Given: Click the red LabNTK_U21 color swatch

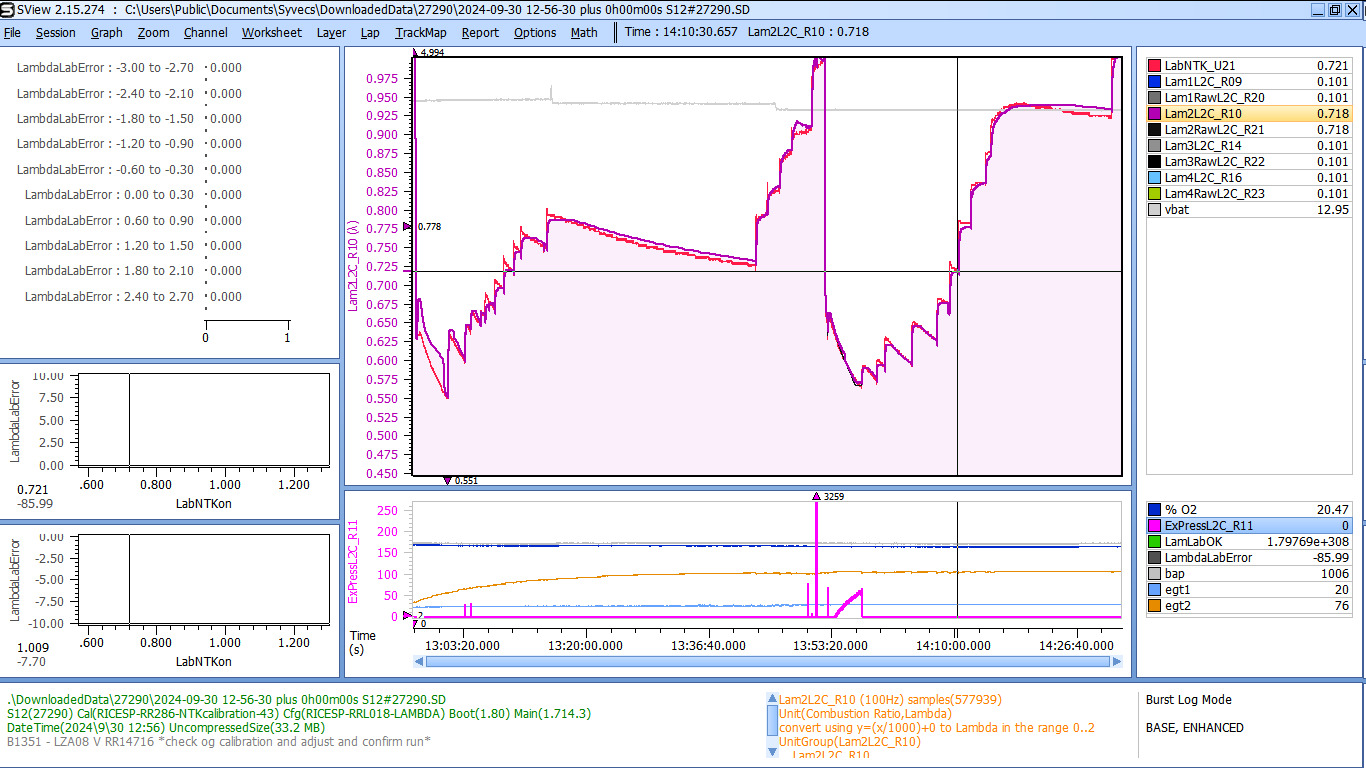Looking at the screenshot, I should (1155, 66).
